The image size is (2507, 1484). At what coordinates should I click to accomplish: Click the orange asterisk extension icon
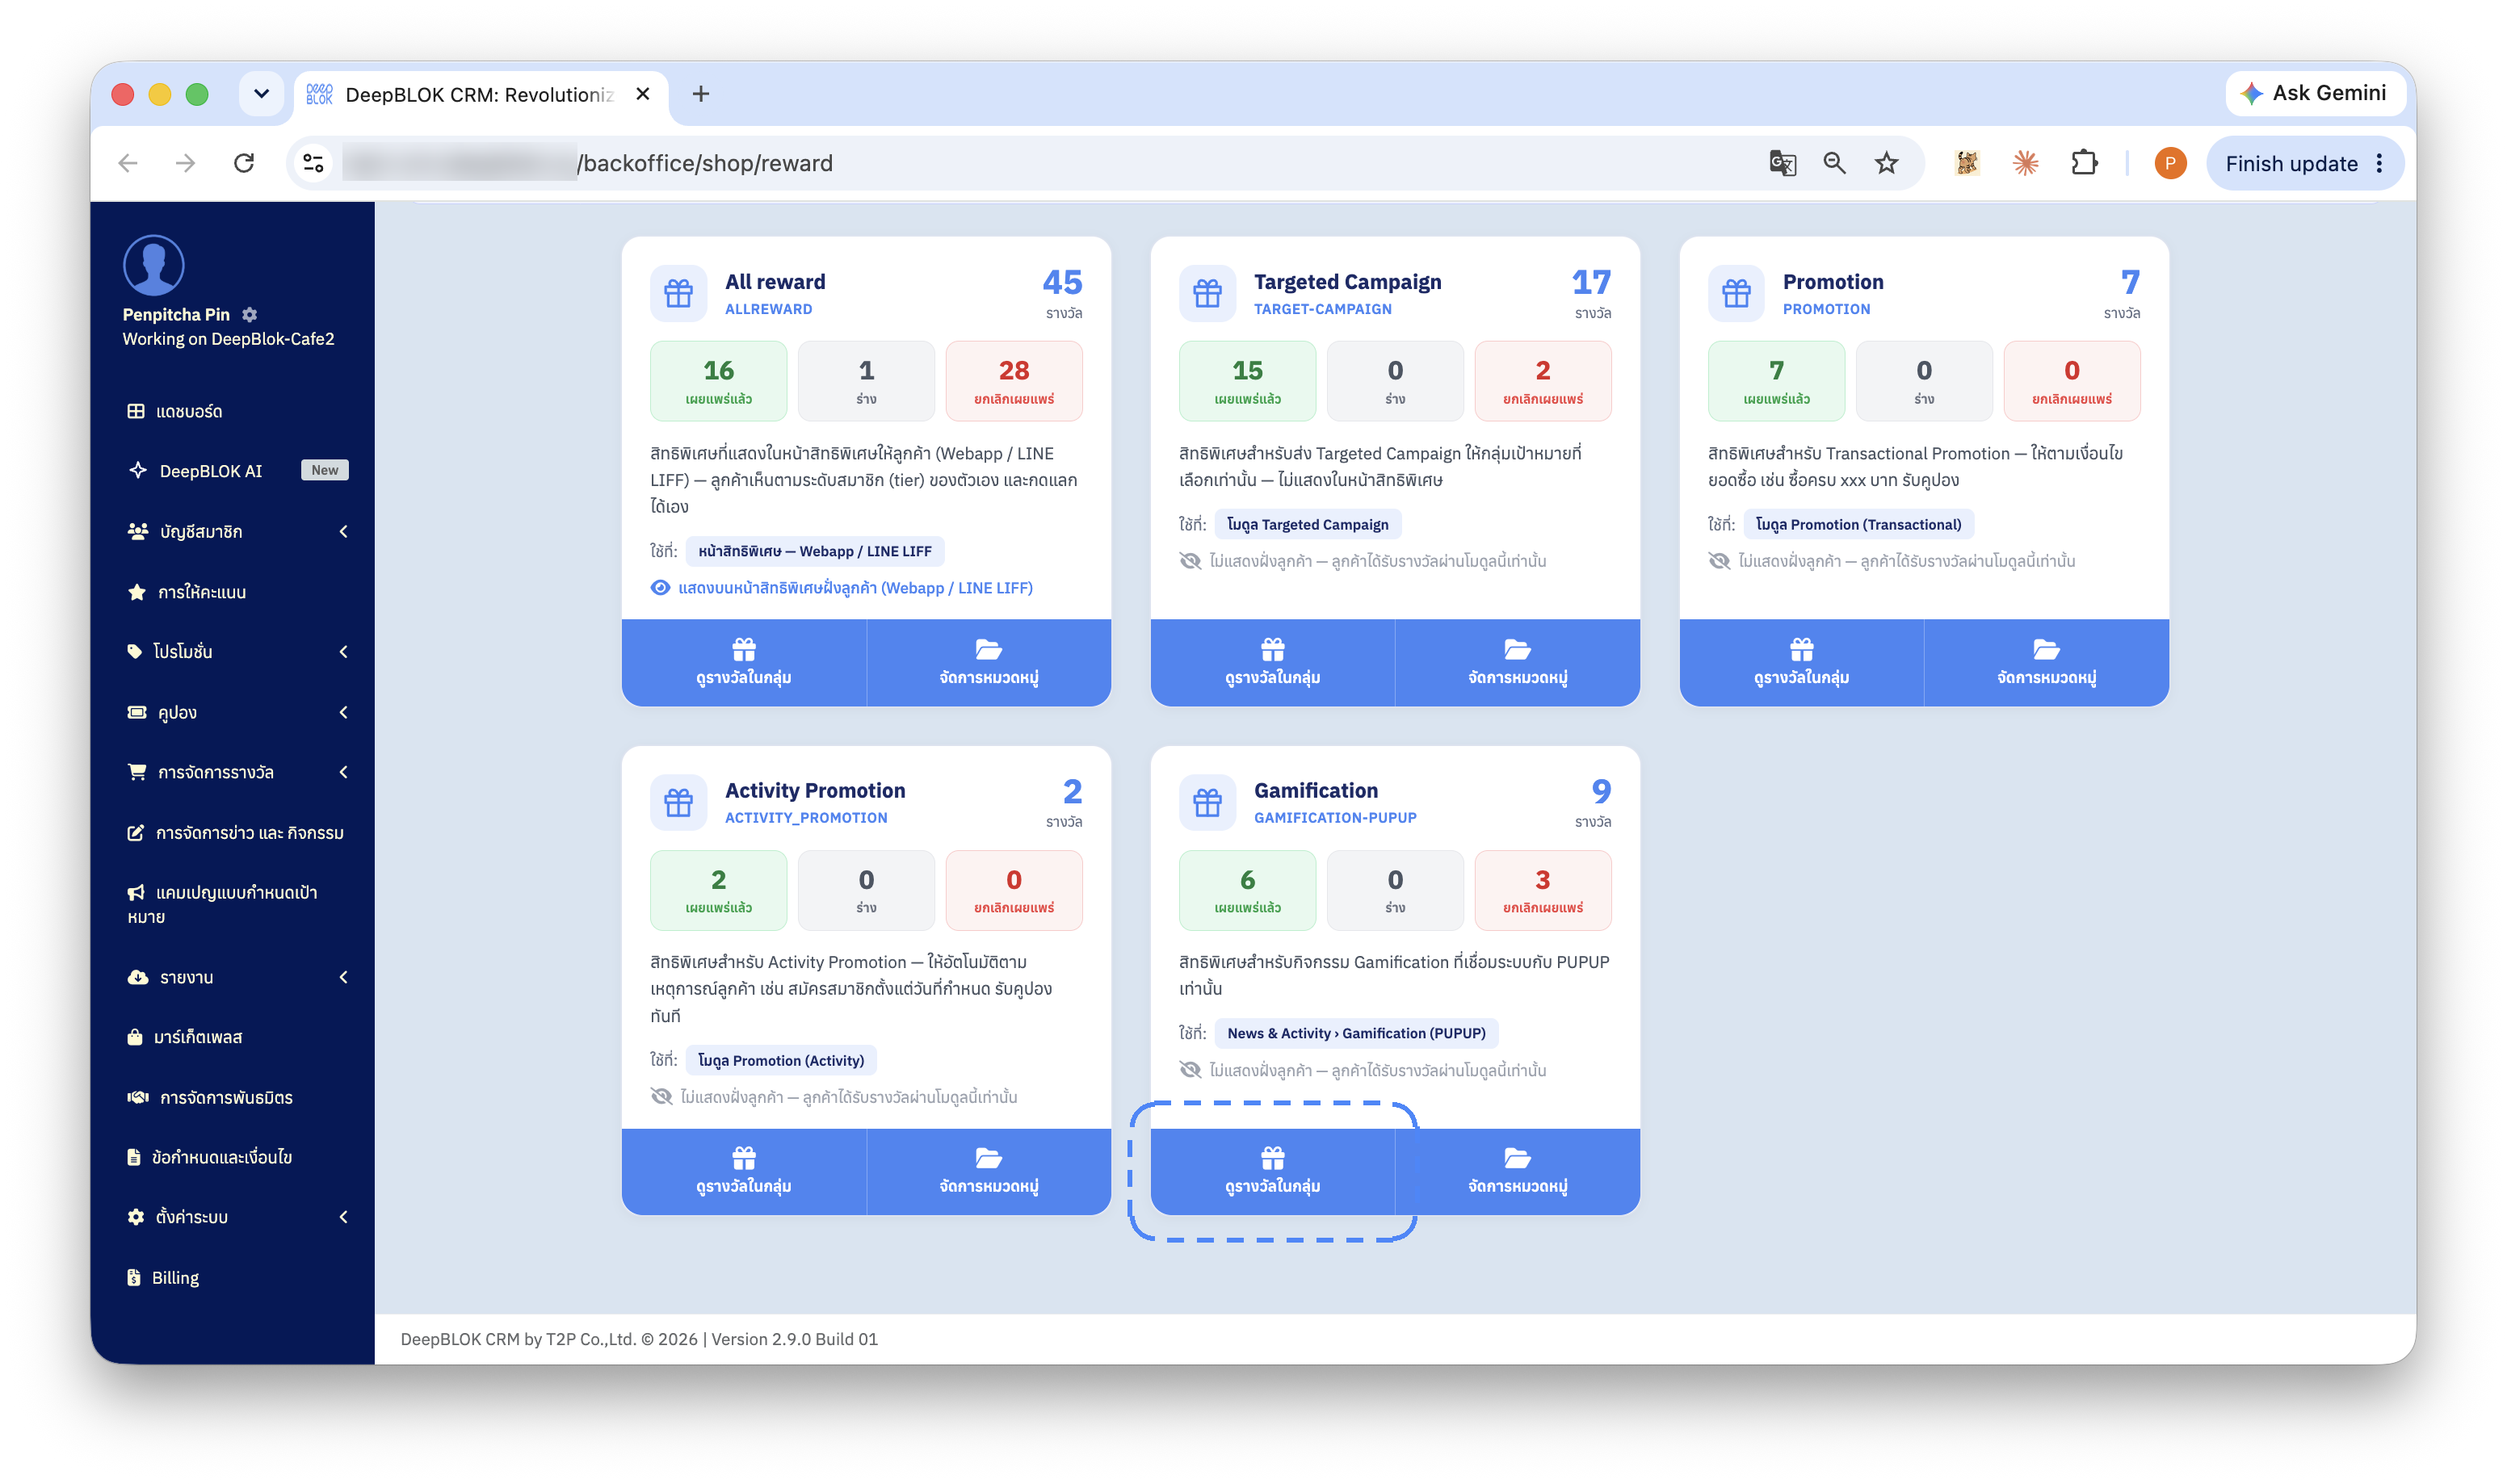pyautogui.click(x=2025, y=163)
